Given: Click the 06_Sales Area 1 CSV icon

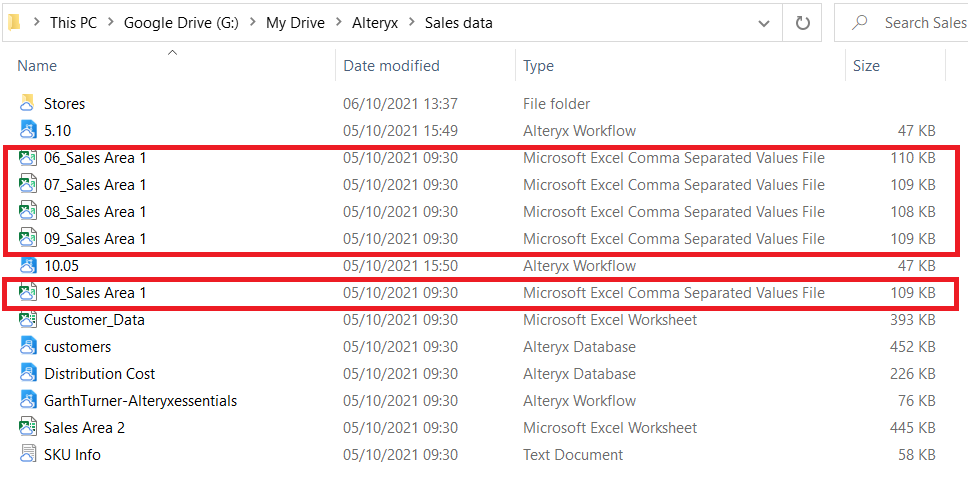Looking at the screenshot, I should tap(28, 158).
